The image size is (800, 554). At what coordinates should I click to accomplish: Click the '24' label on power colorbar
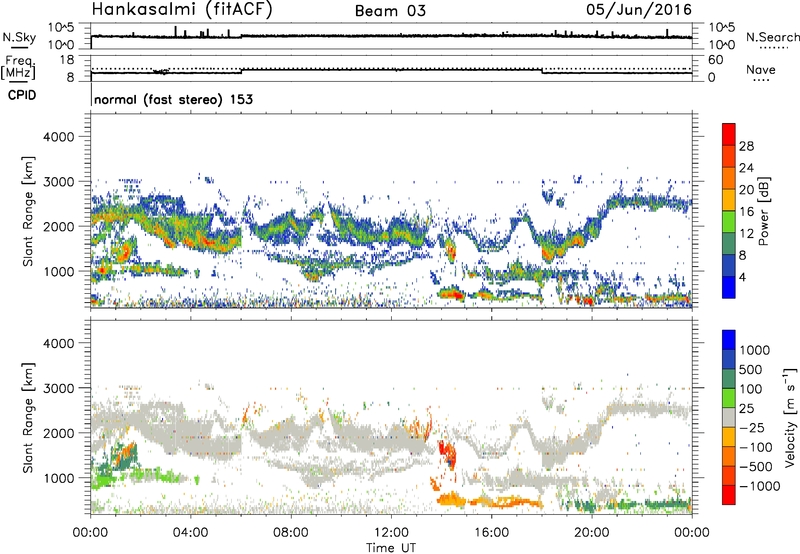click(x=746, y=168)
